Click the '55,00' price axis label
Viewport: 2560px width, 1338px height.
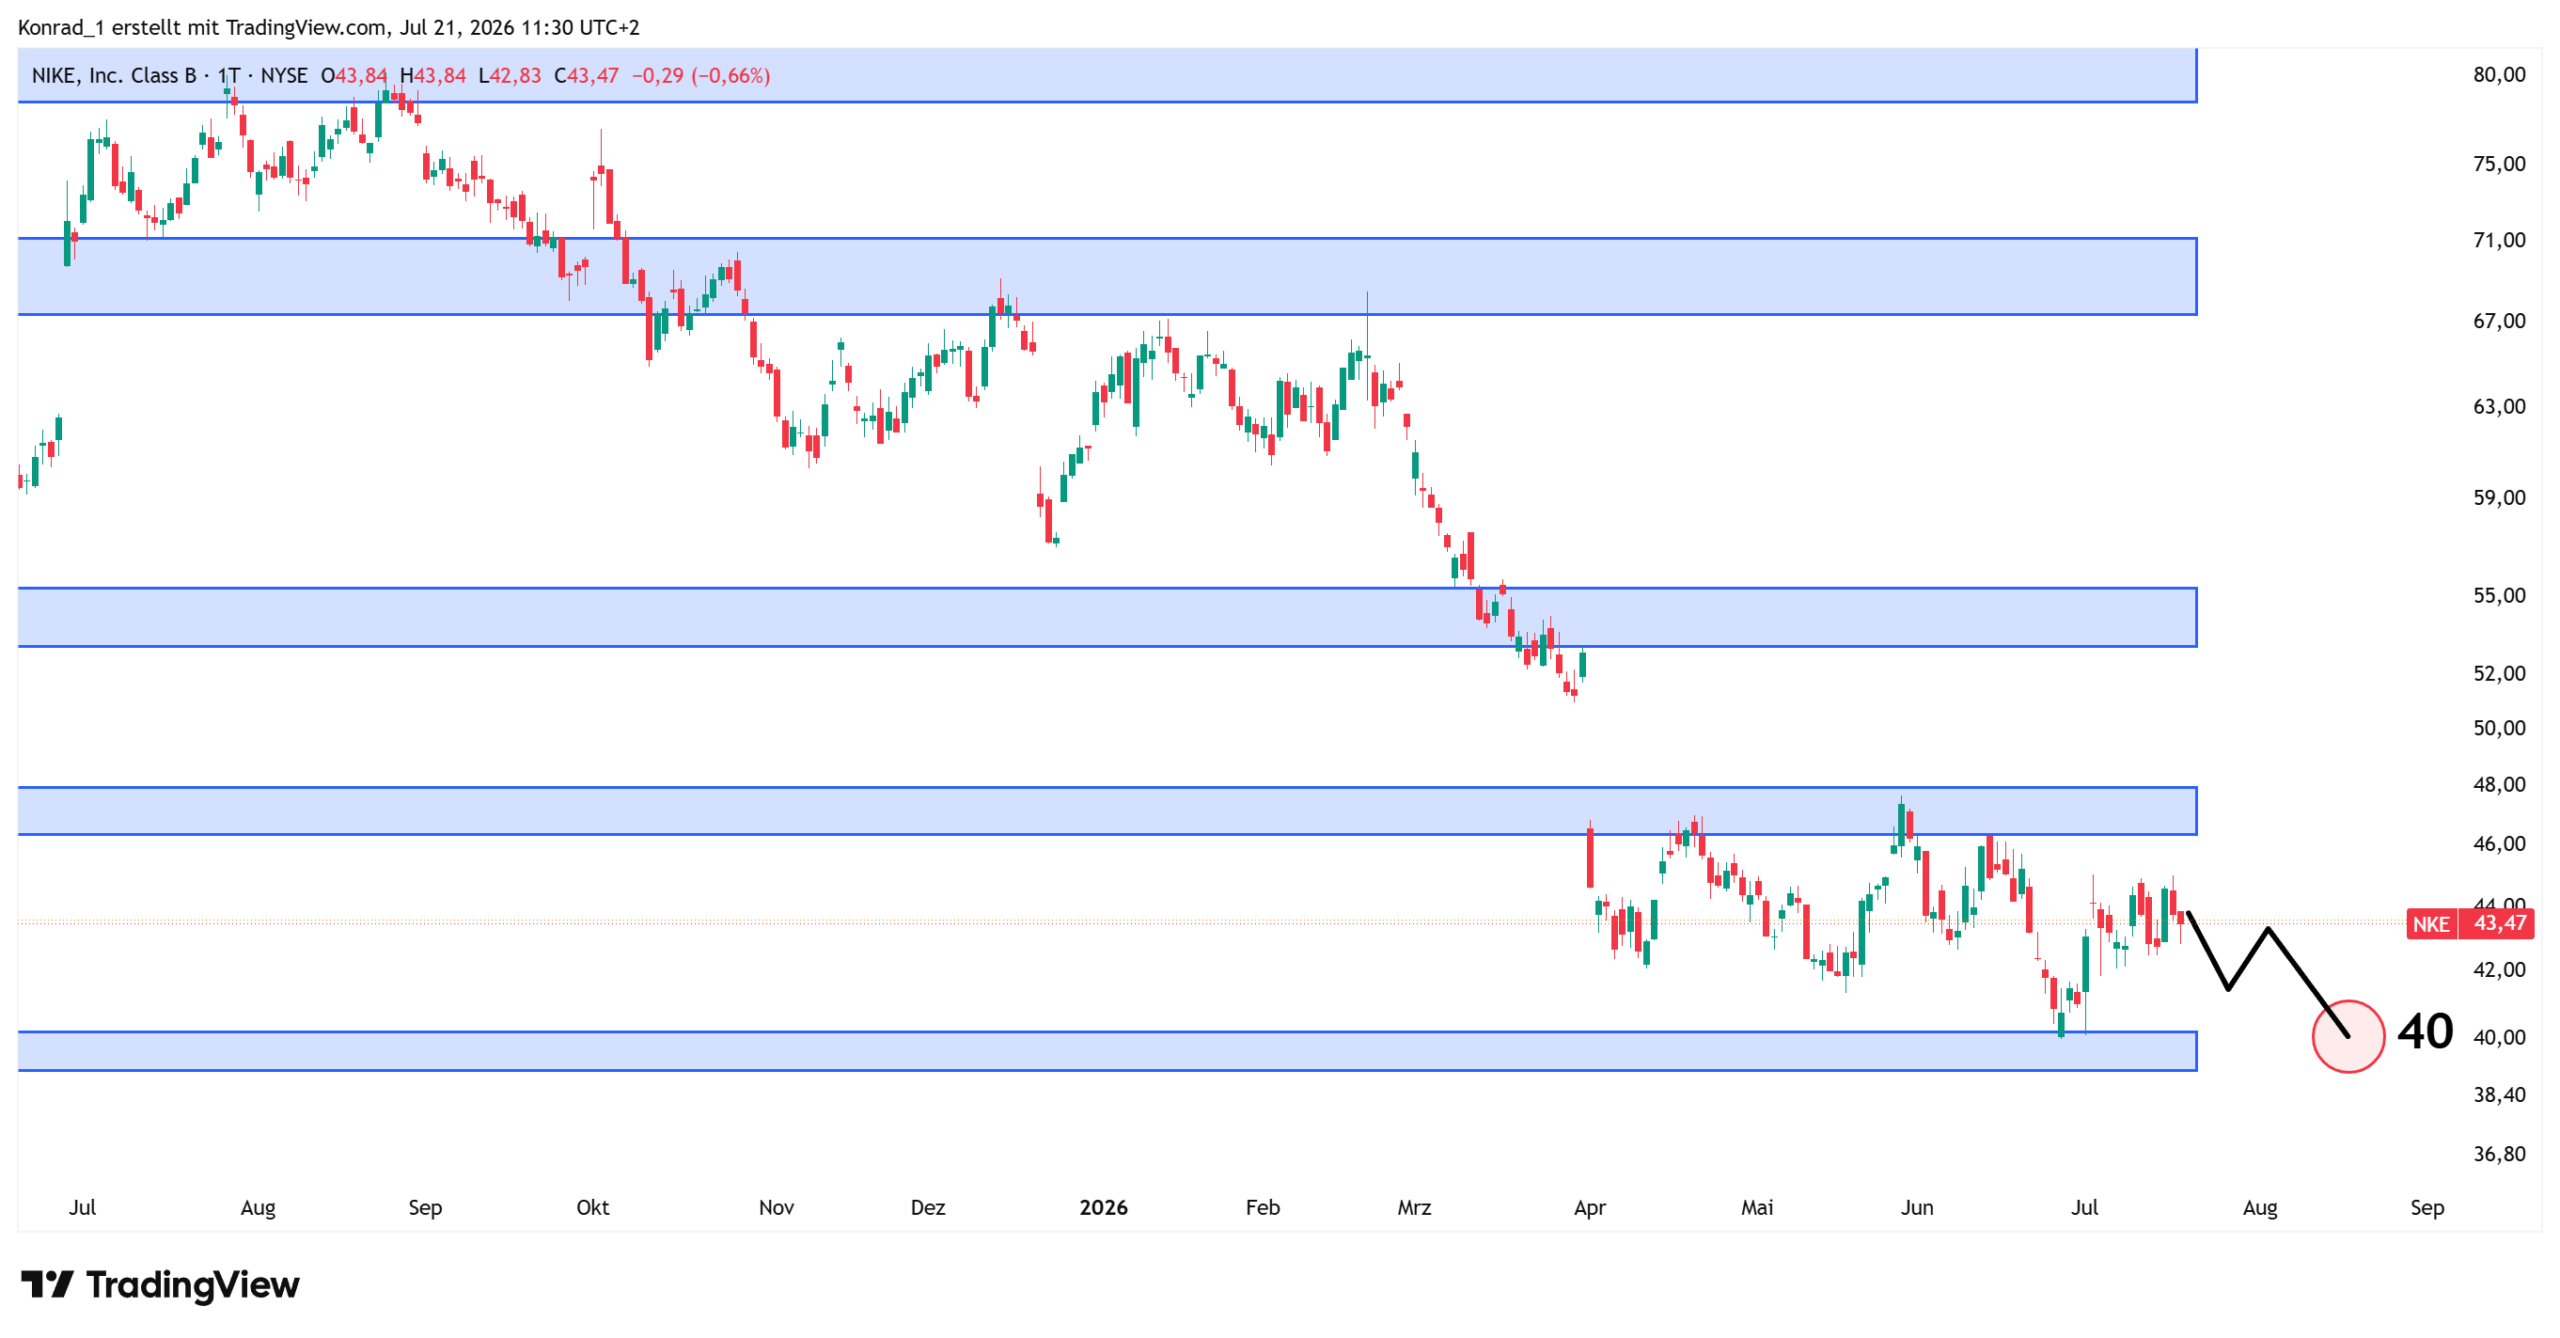tap(2499, 596)
